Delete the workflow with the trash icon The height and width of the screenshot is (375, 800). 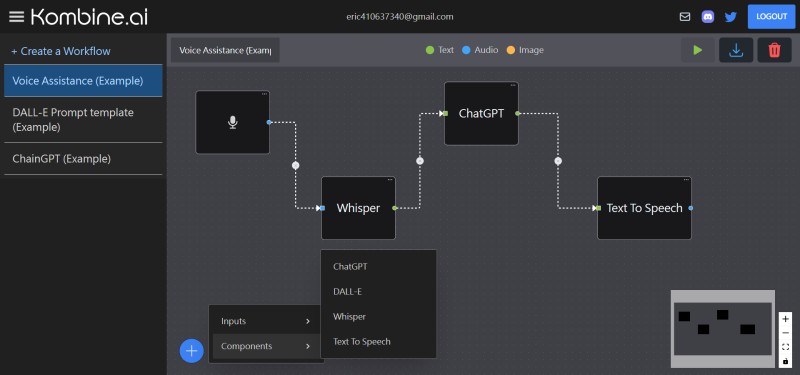[774, 50]
